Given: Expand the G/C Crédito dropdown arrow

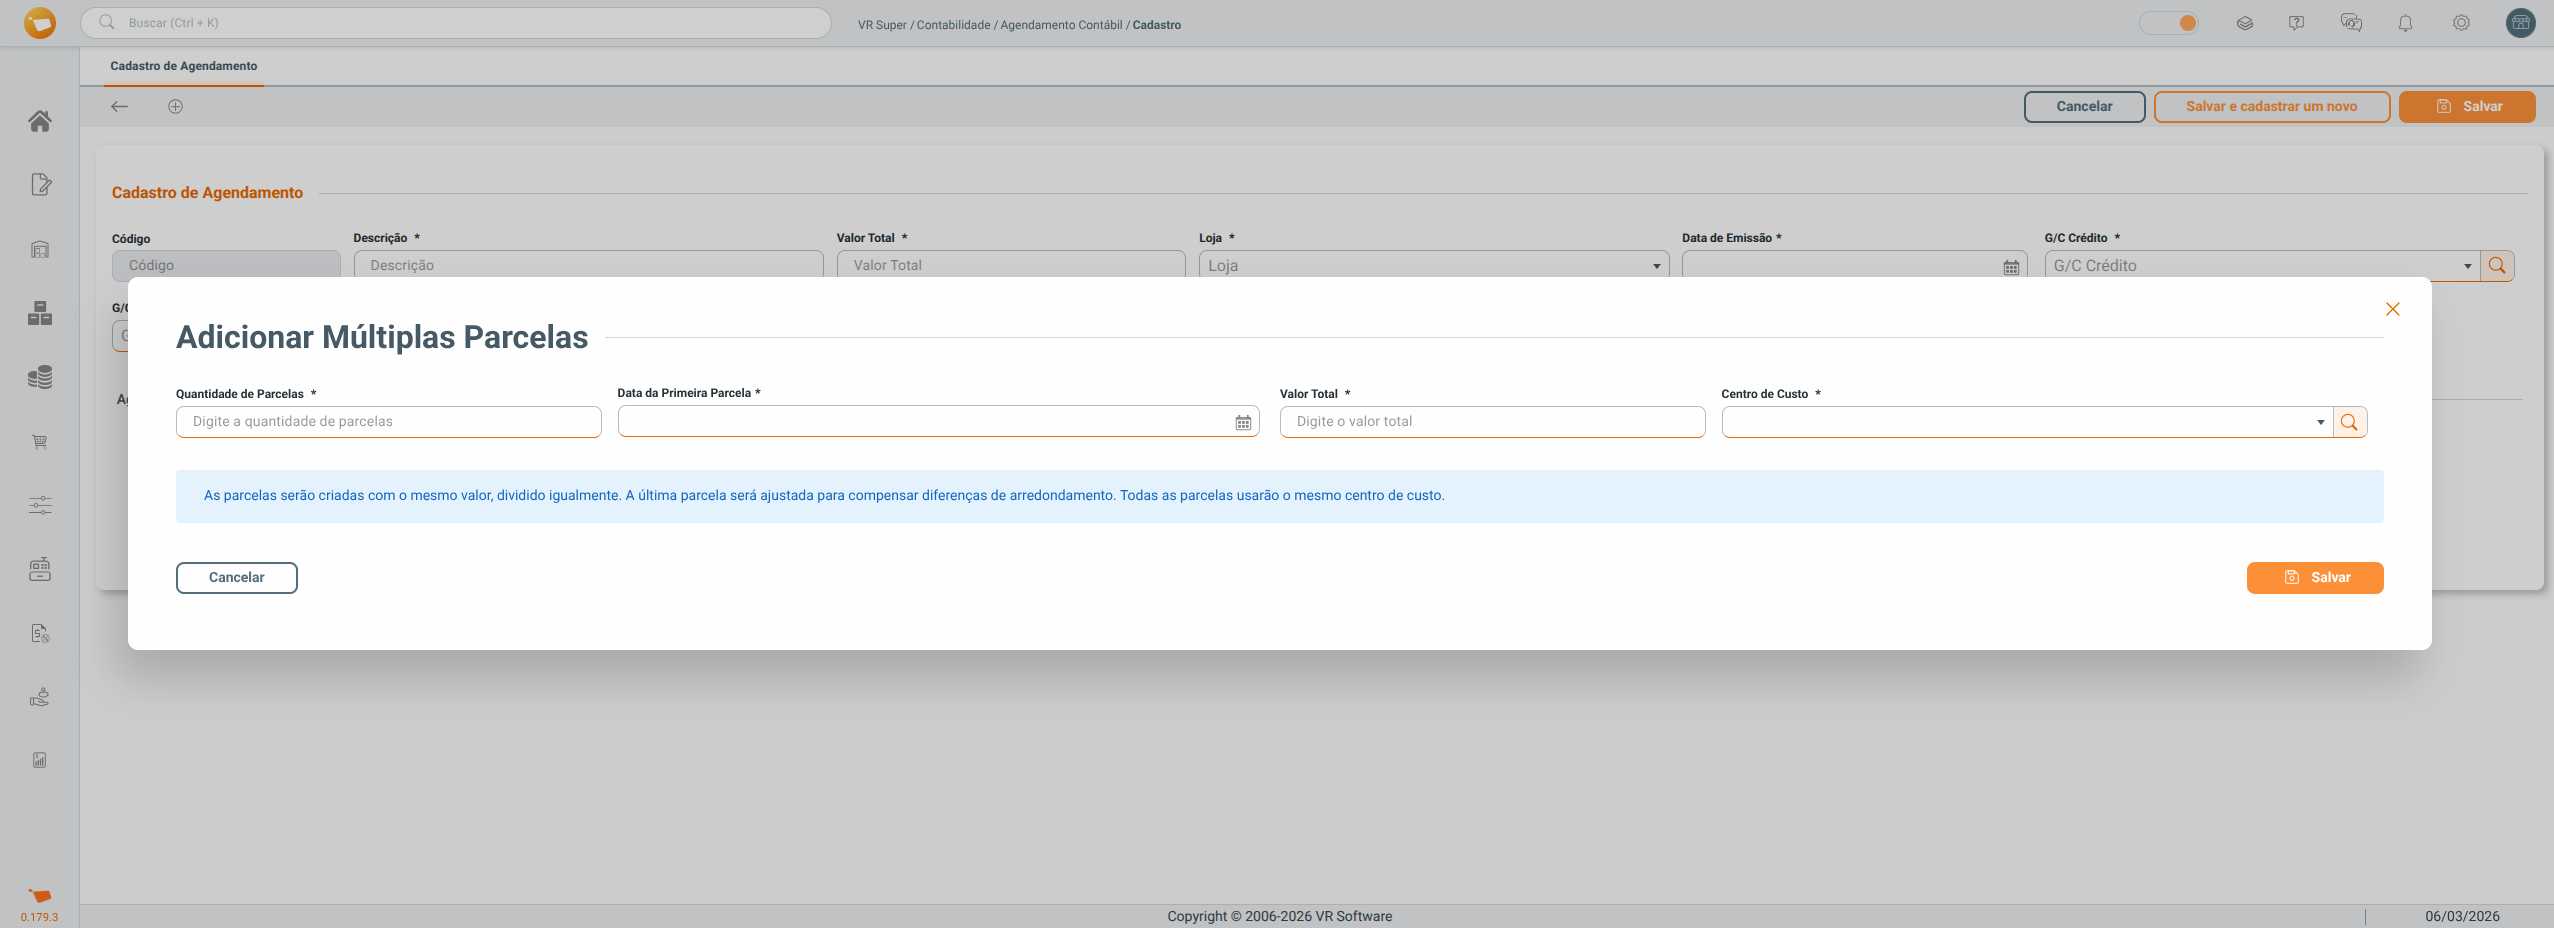Looking at the screenshot, I should 2467,266.
